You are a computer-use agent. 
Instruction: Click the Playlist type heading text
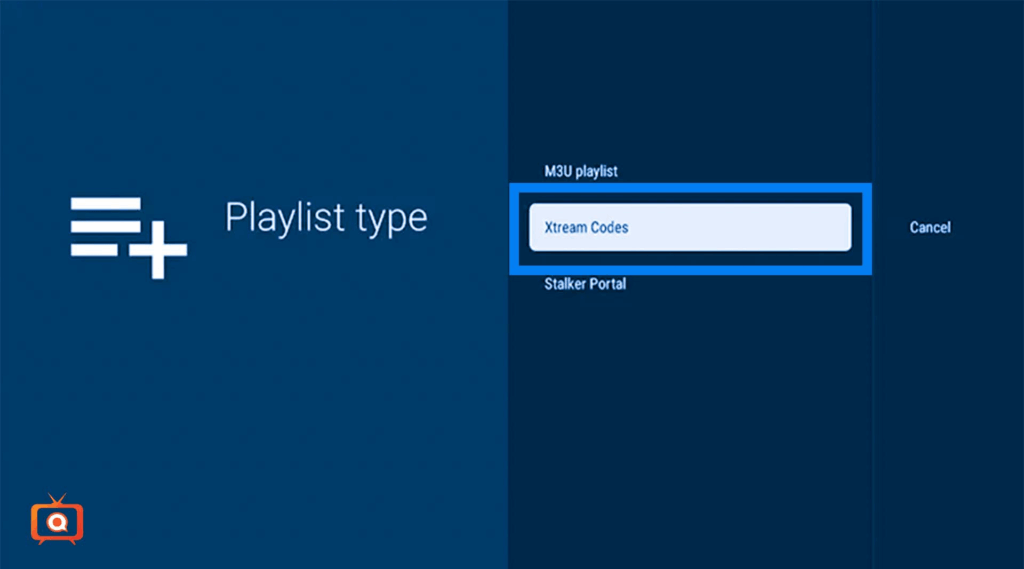click(326, 218)
